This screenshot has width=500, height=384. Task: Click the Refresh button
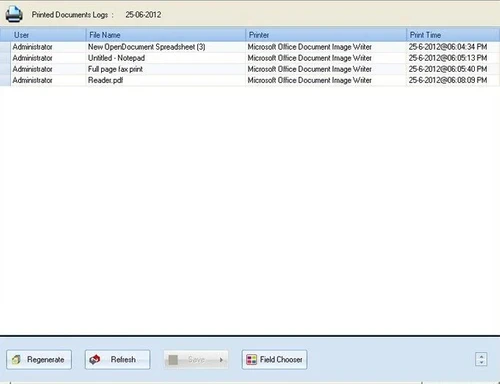117,359
